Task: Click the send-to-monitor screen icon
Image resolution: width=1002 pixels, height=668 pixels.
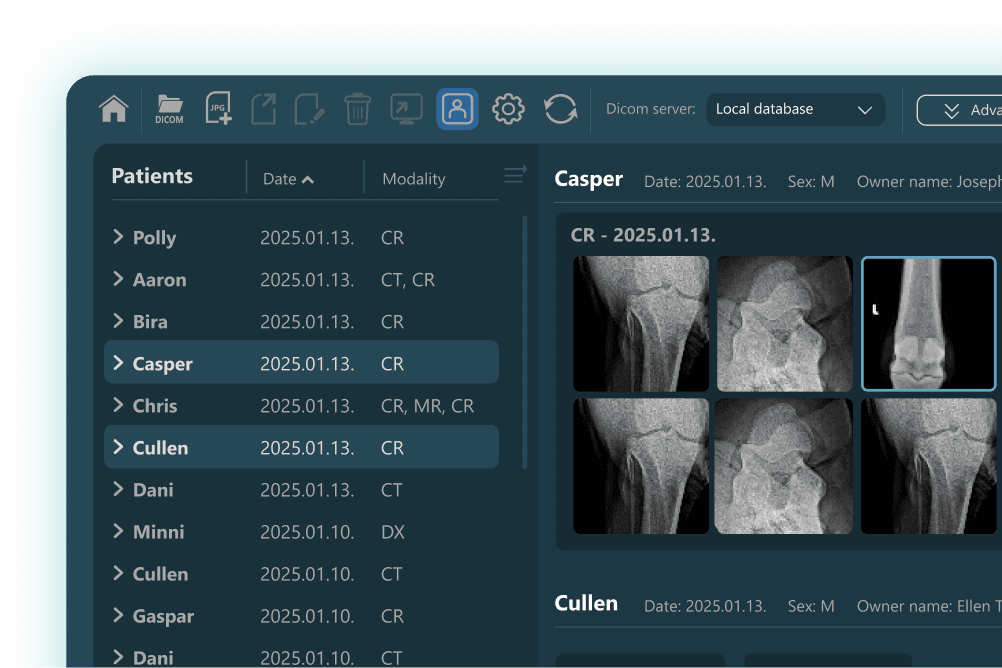Action: click(x=405, y=109)
